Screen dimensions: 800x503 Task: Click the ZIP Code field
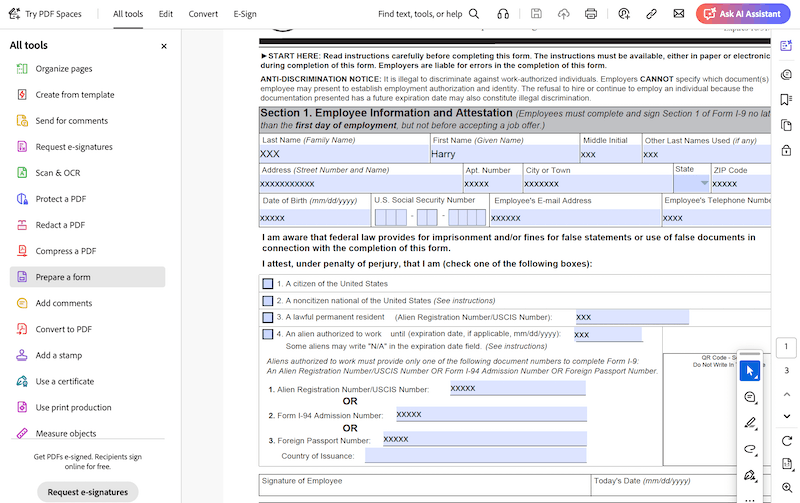pyautogui.click(x=741, y=183)
